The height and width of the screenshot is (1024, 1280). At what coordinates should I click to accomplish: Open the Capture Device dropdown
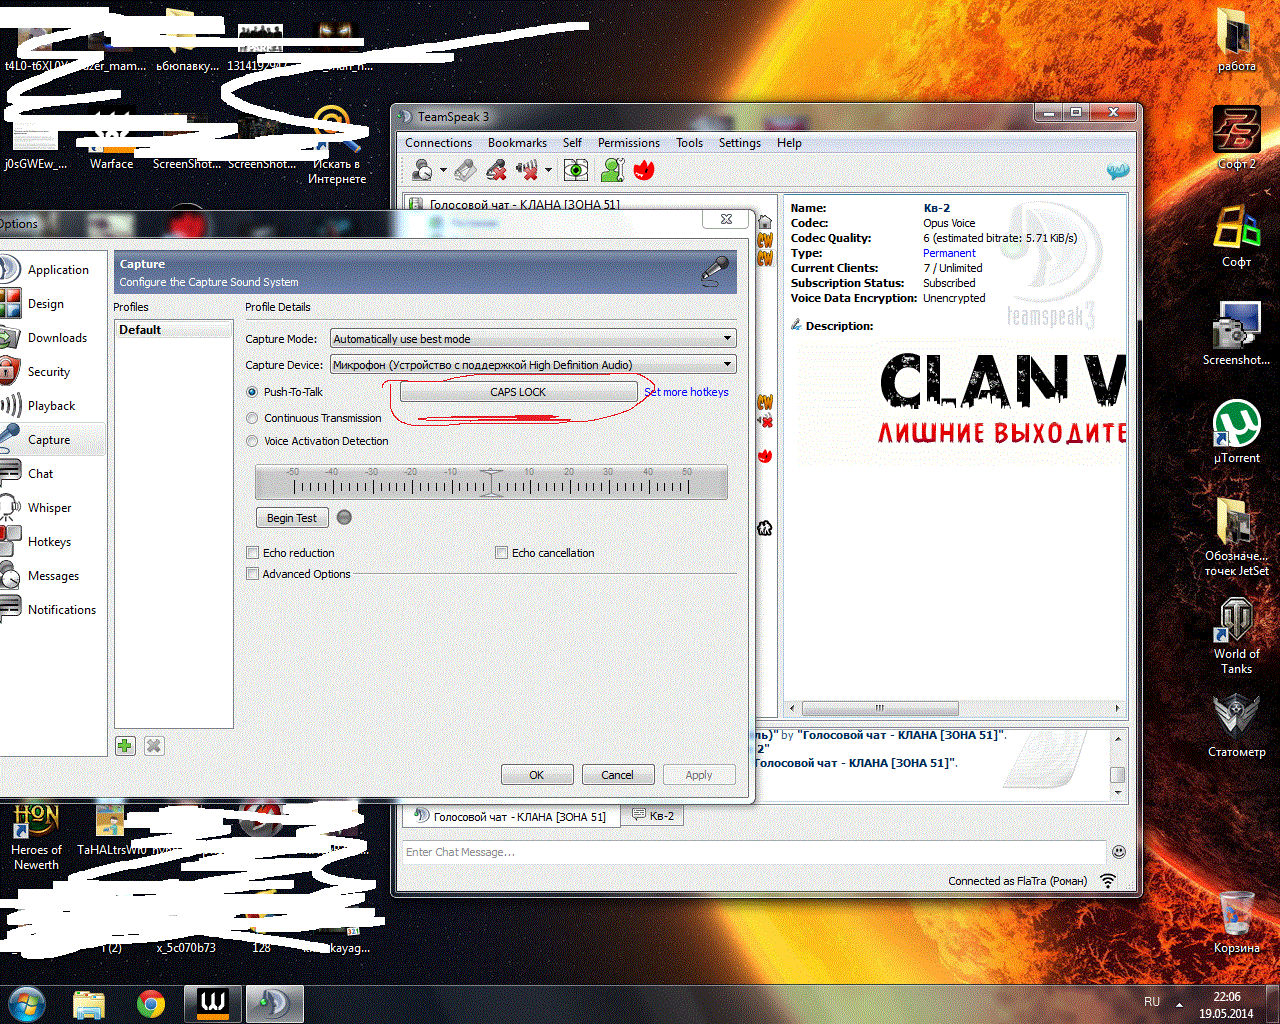(x=533, y=365)
